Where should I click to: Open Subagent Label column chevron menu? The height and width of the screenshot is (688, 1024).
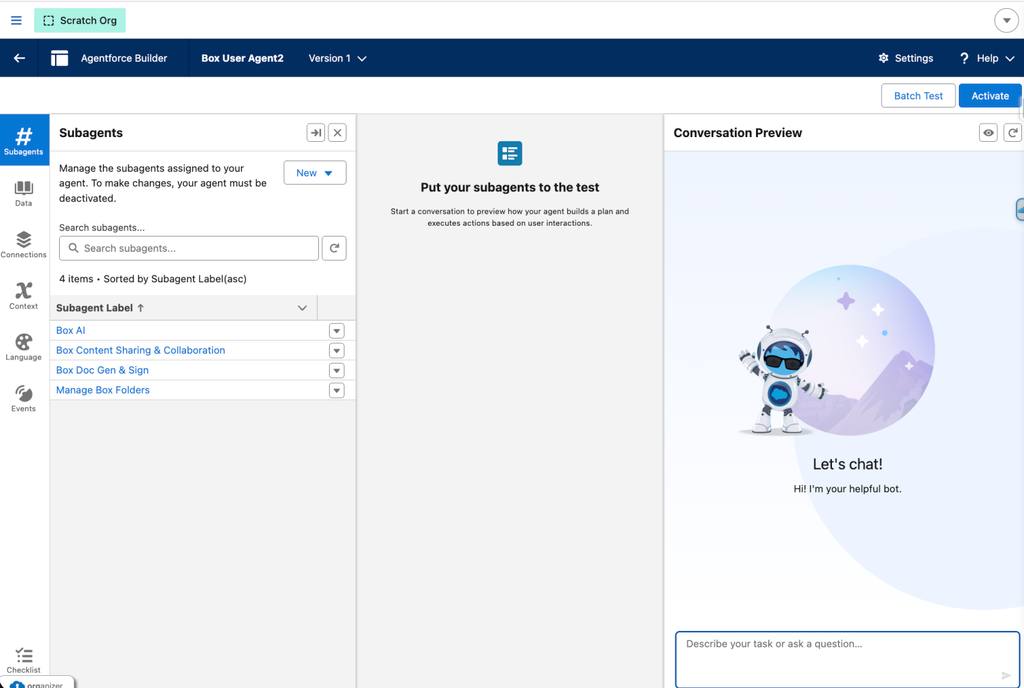coord(302,307)
